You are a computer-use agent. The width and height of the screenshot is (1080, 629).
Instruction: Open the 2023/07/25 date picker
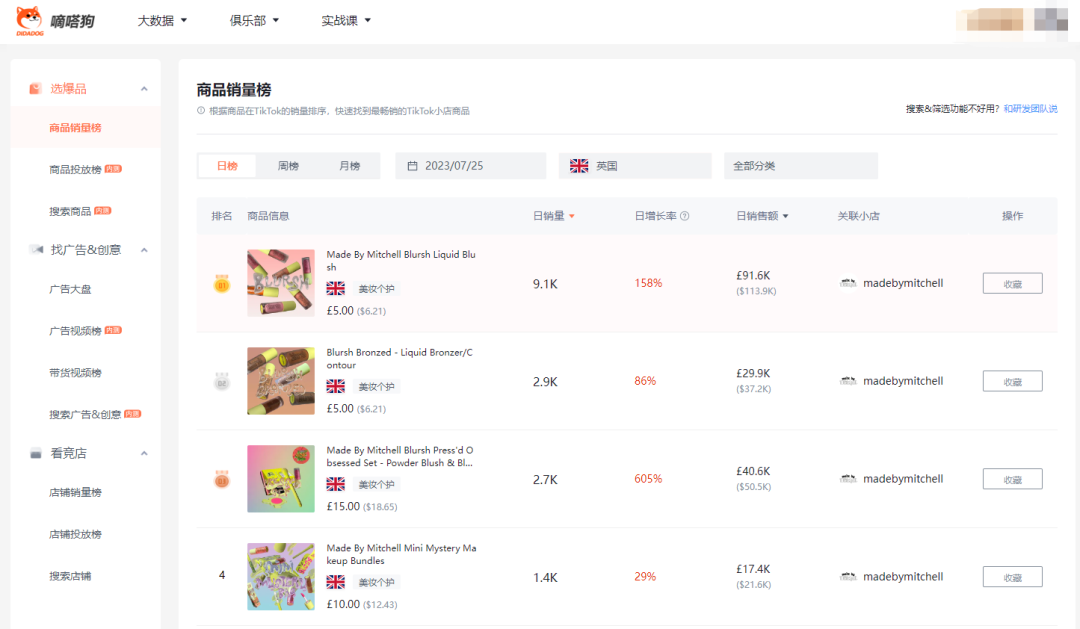click(470, 166)
